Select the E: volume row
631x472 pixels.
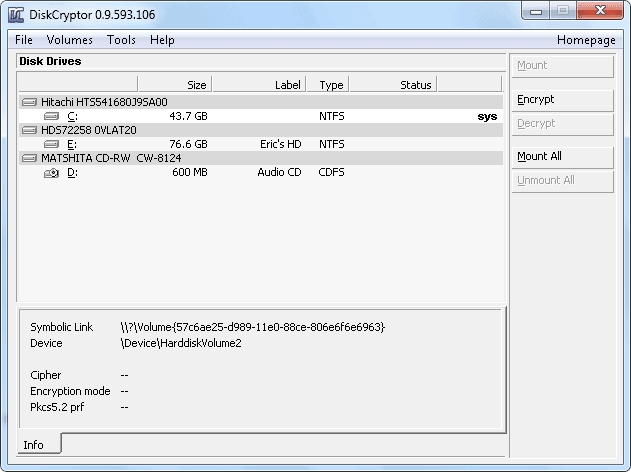261,144
